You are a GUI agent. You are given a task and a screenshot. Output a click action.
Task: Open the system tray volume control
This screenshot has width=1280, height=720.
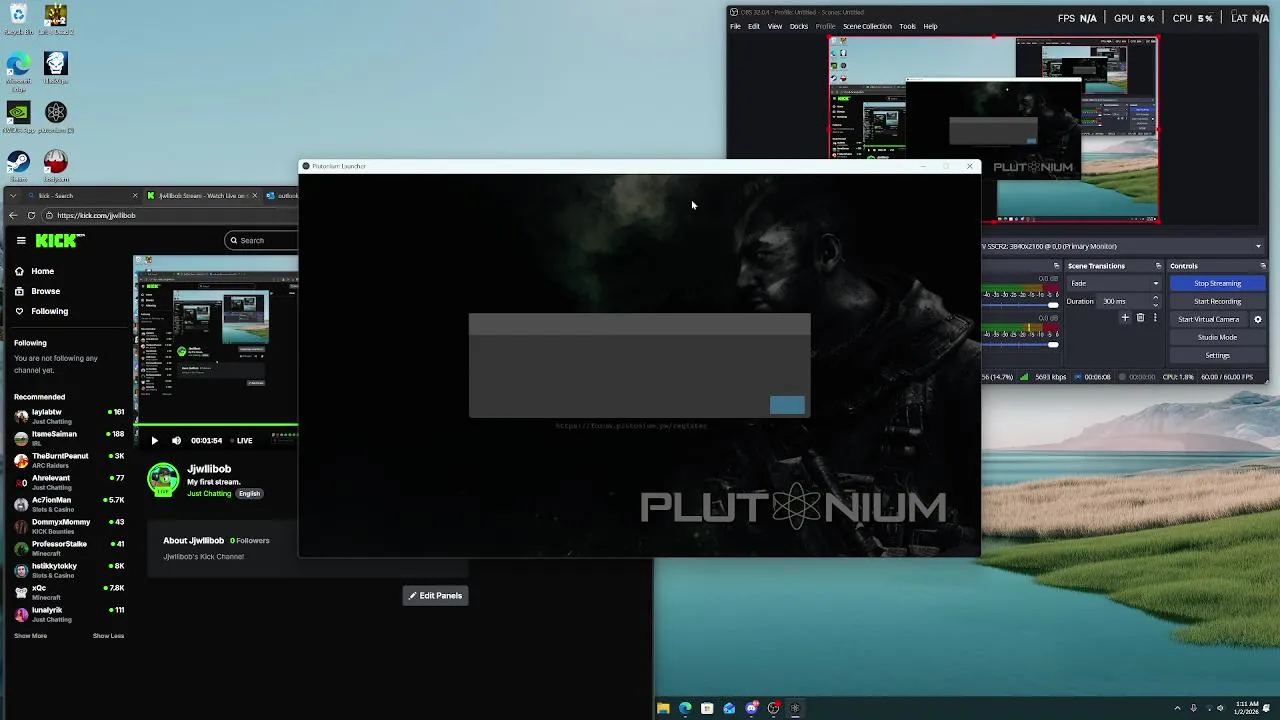(1221, 708)
